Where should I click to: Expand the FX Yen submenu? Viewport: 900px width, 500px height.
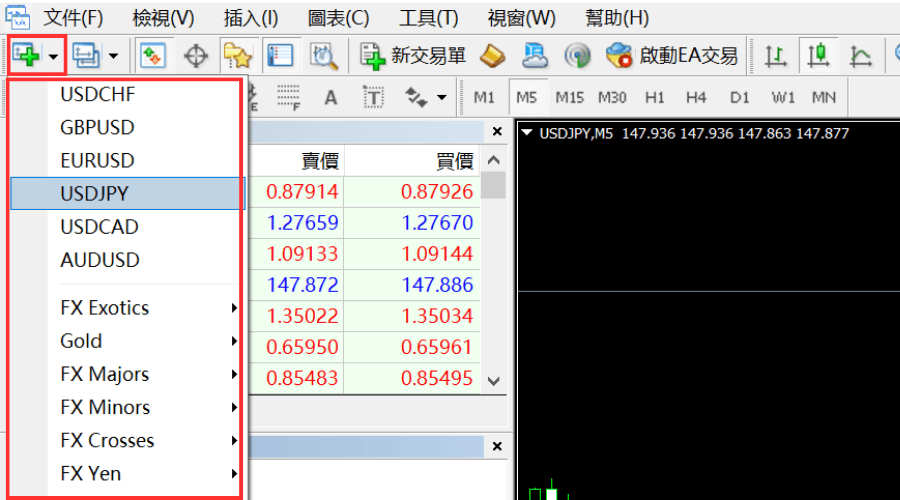point(125,474)
